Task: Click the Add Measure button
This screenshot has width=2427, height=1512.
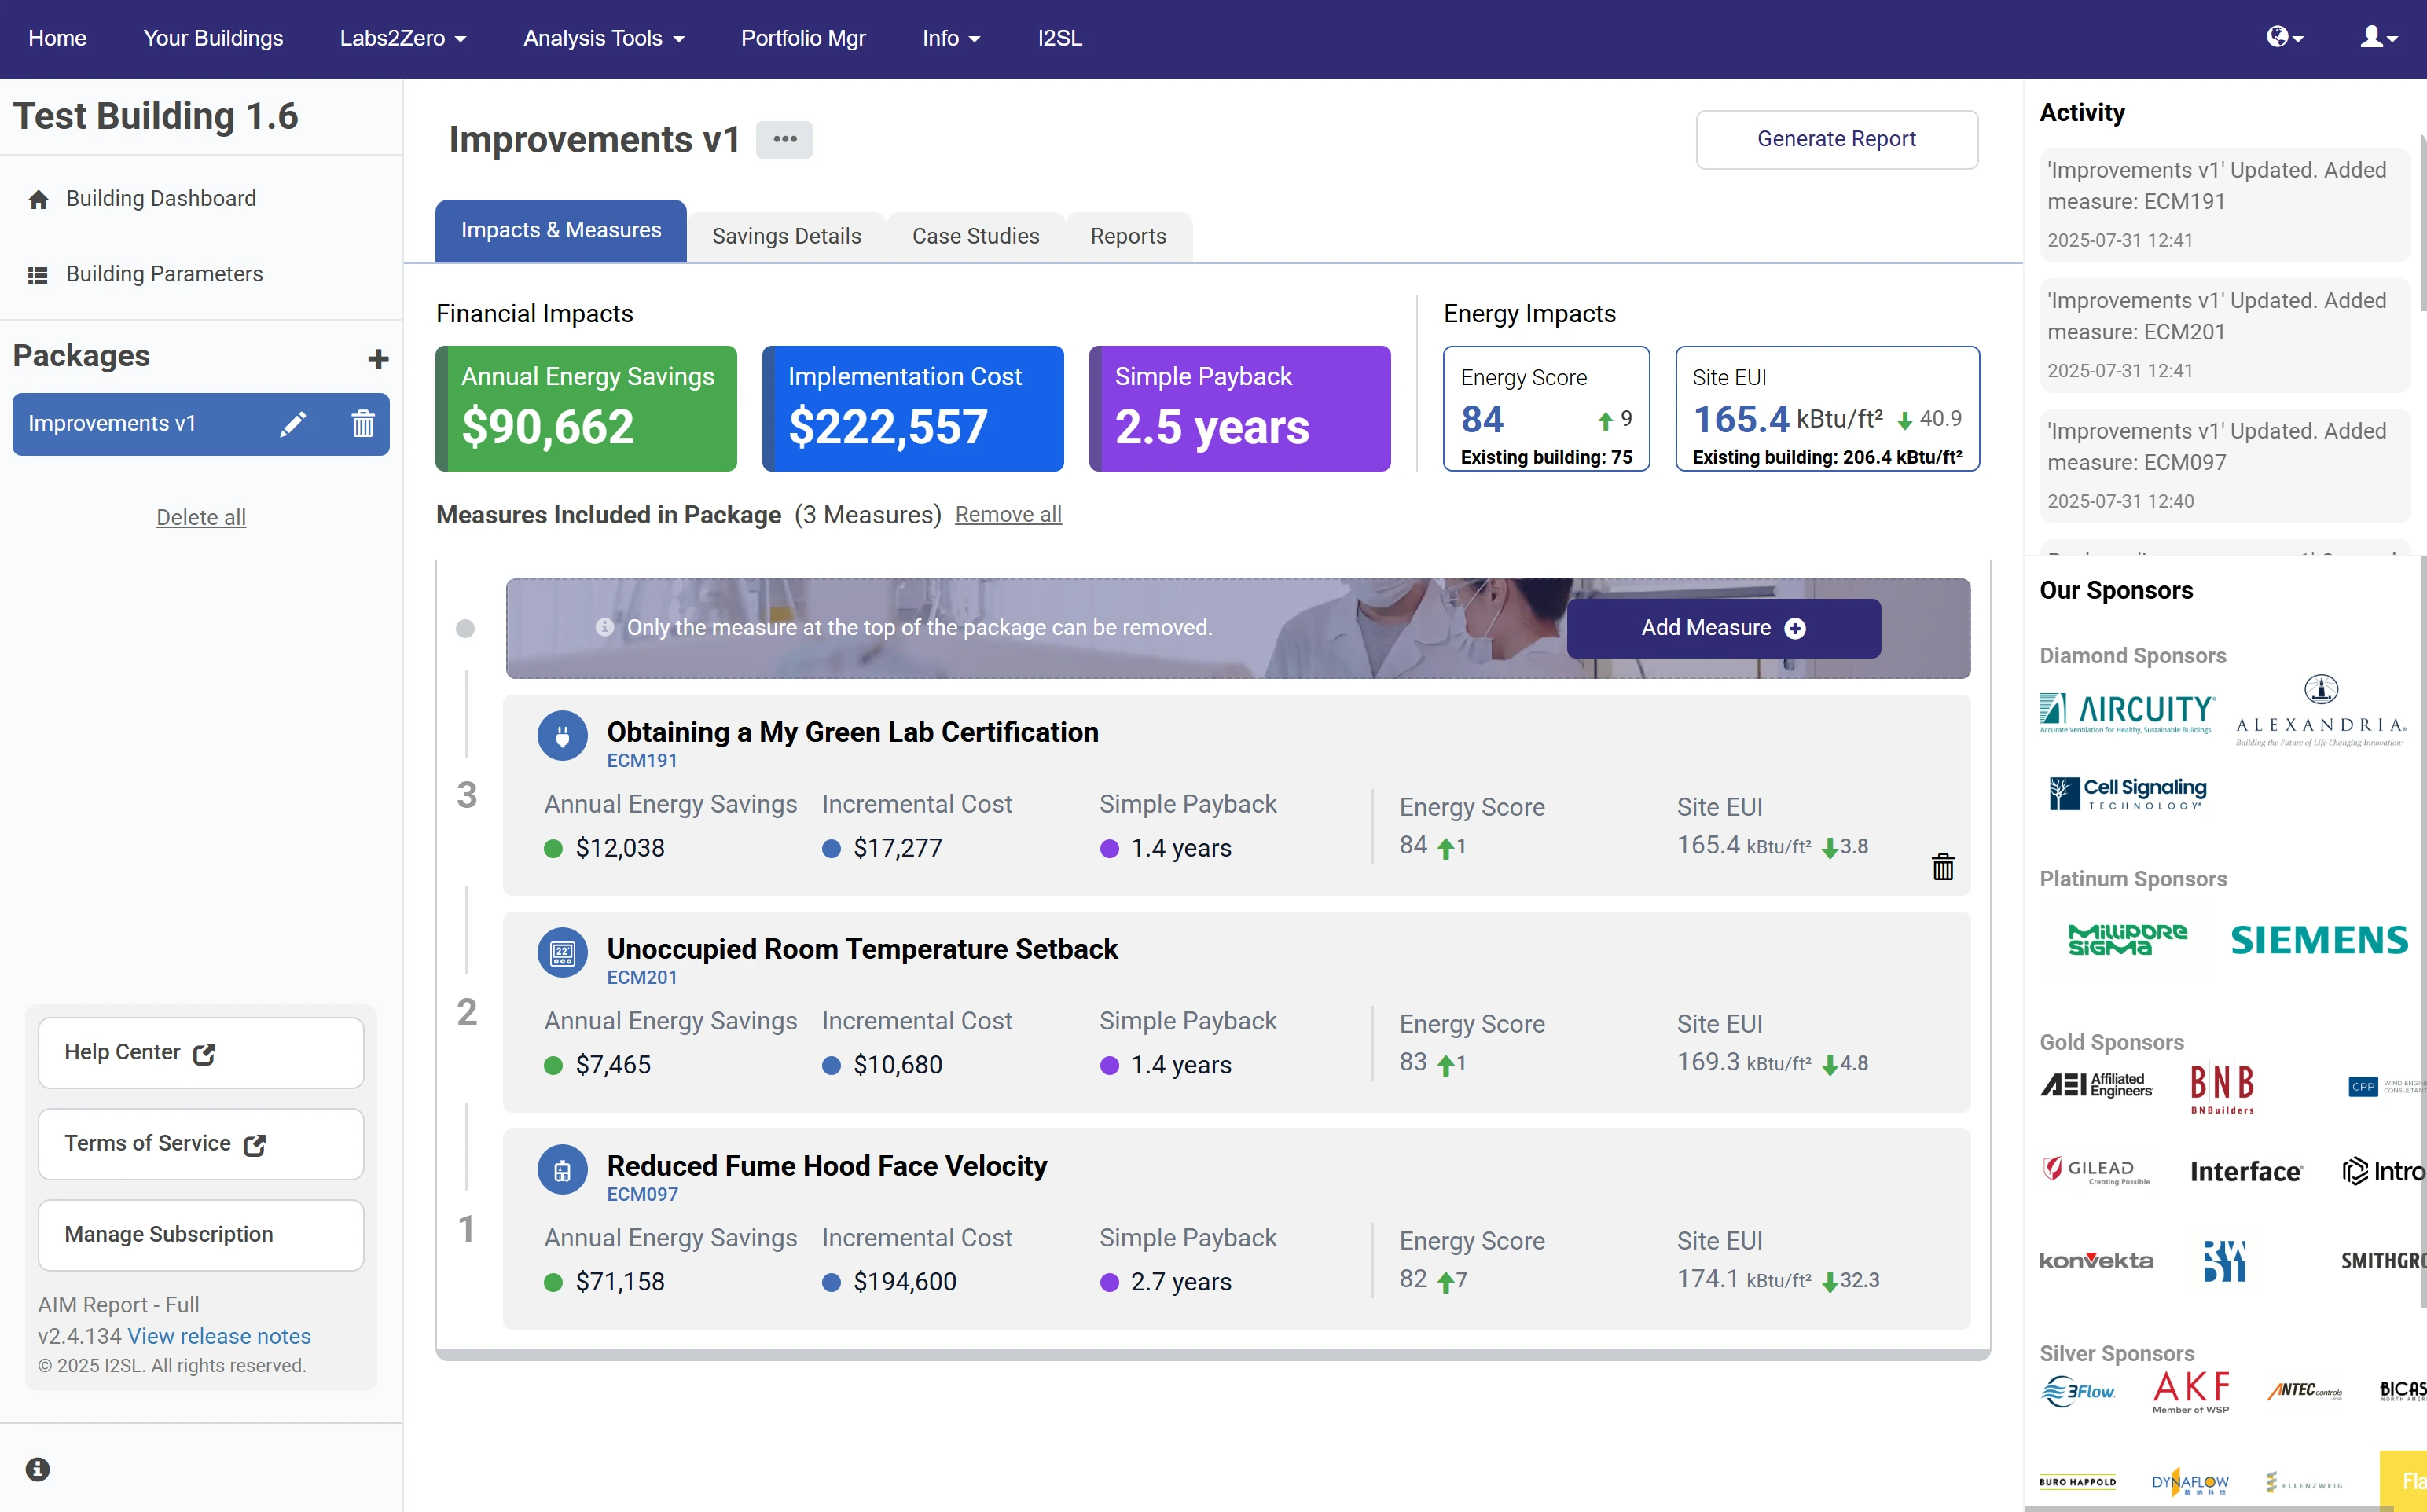Action: pyautogui.click(x=1723, y=628)
